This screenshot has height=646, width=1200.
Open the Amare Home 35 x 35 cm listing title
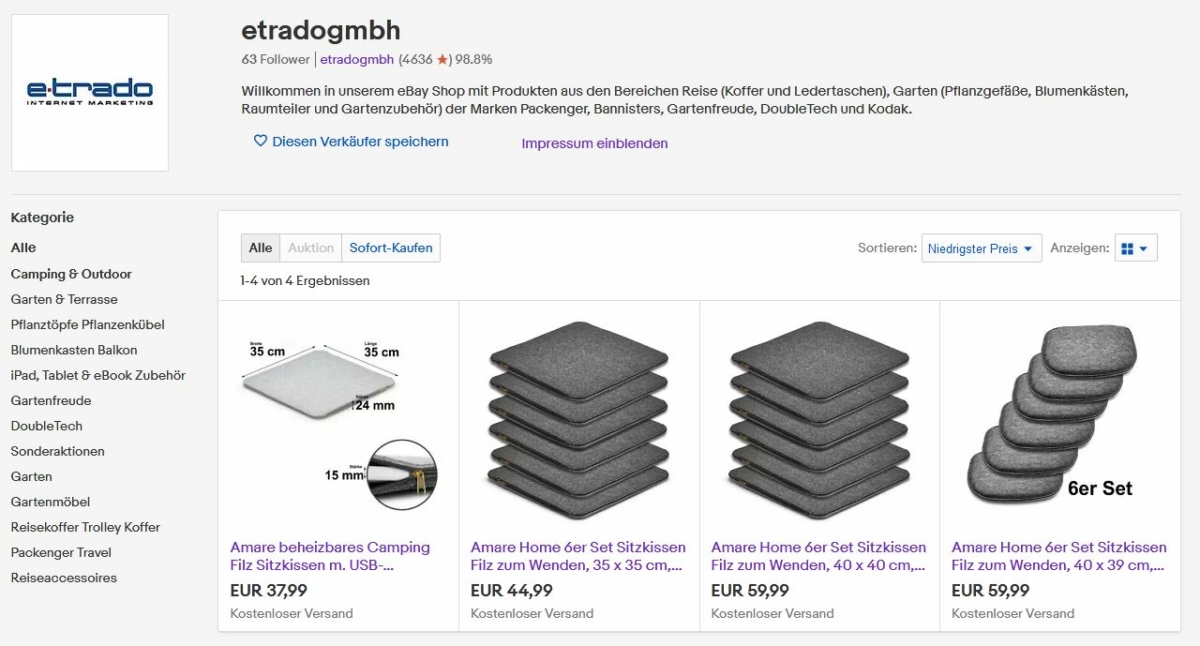(578, 556)
